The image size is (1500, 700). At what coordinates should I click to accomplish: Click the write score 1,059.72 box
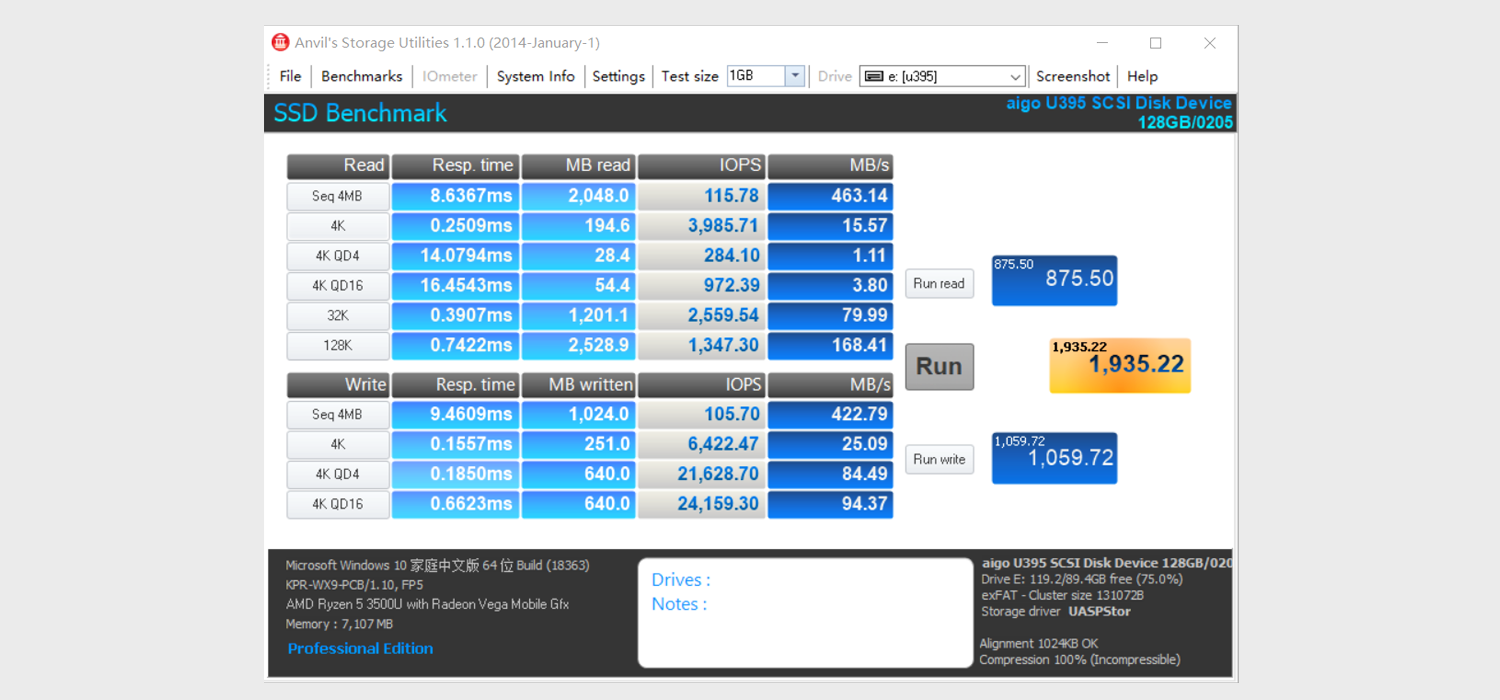pos(1054,458)
